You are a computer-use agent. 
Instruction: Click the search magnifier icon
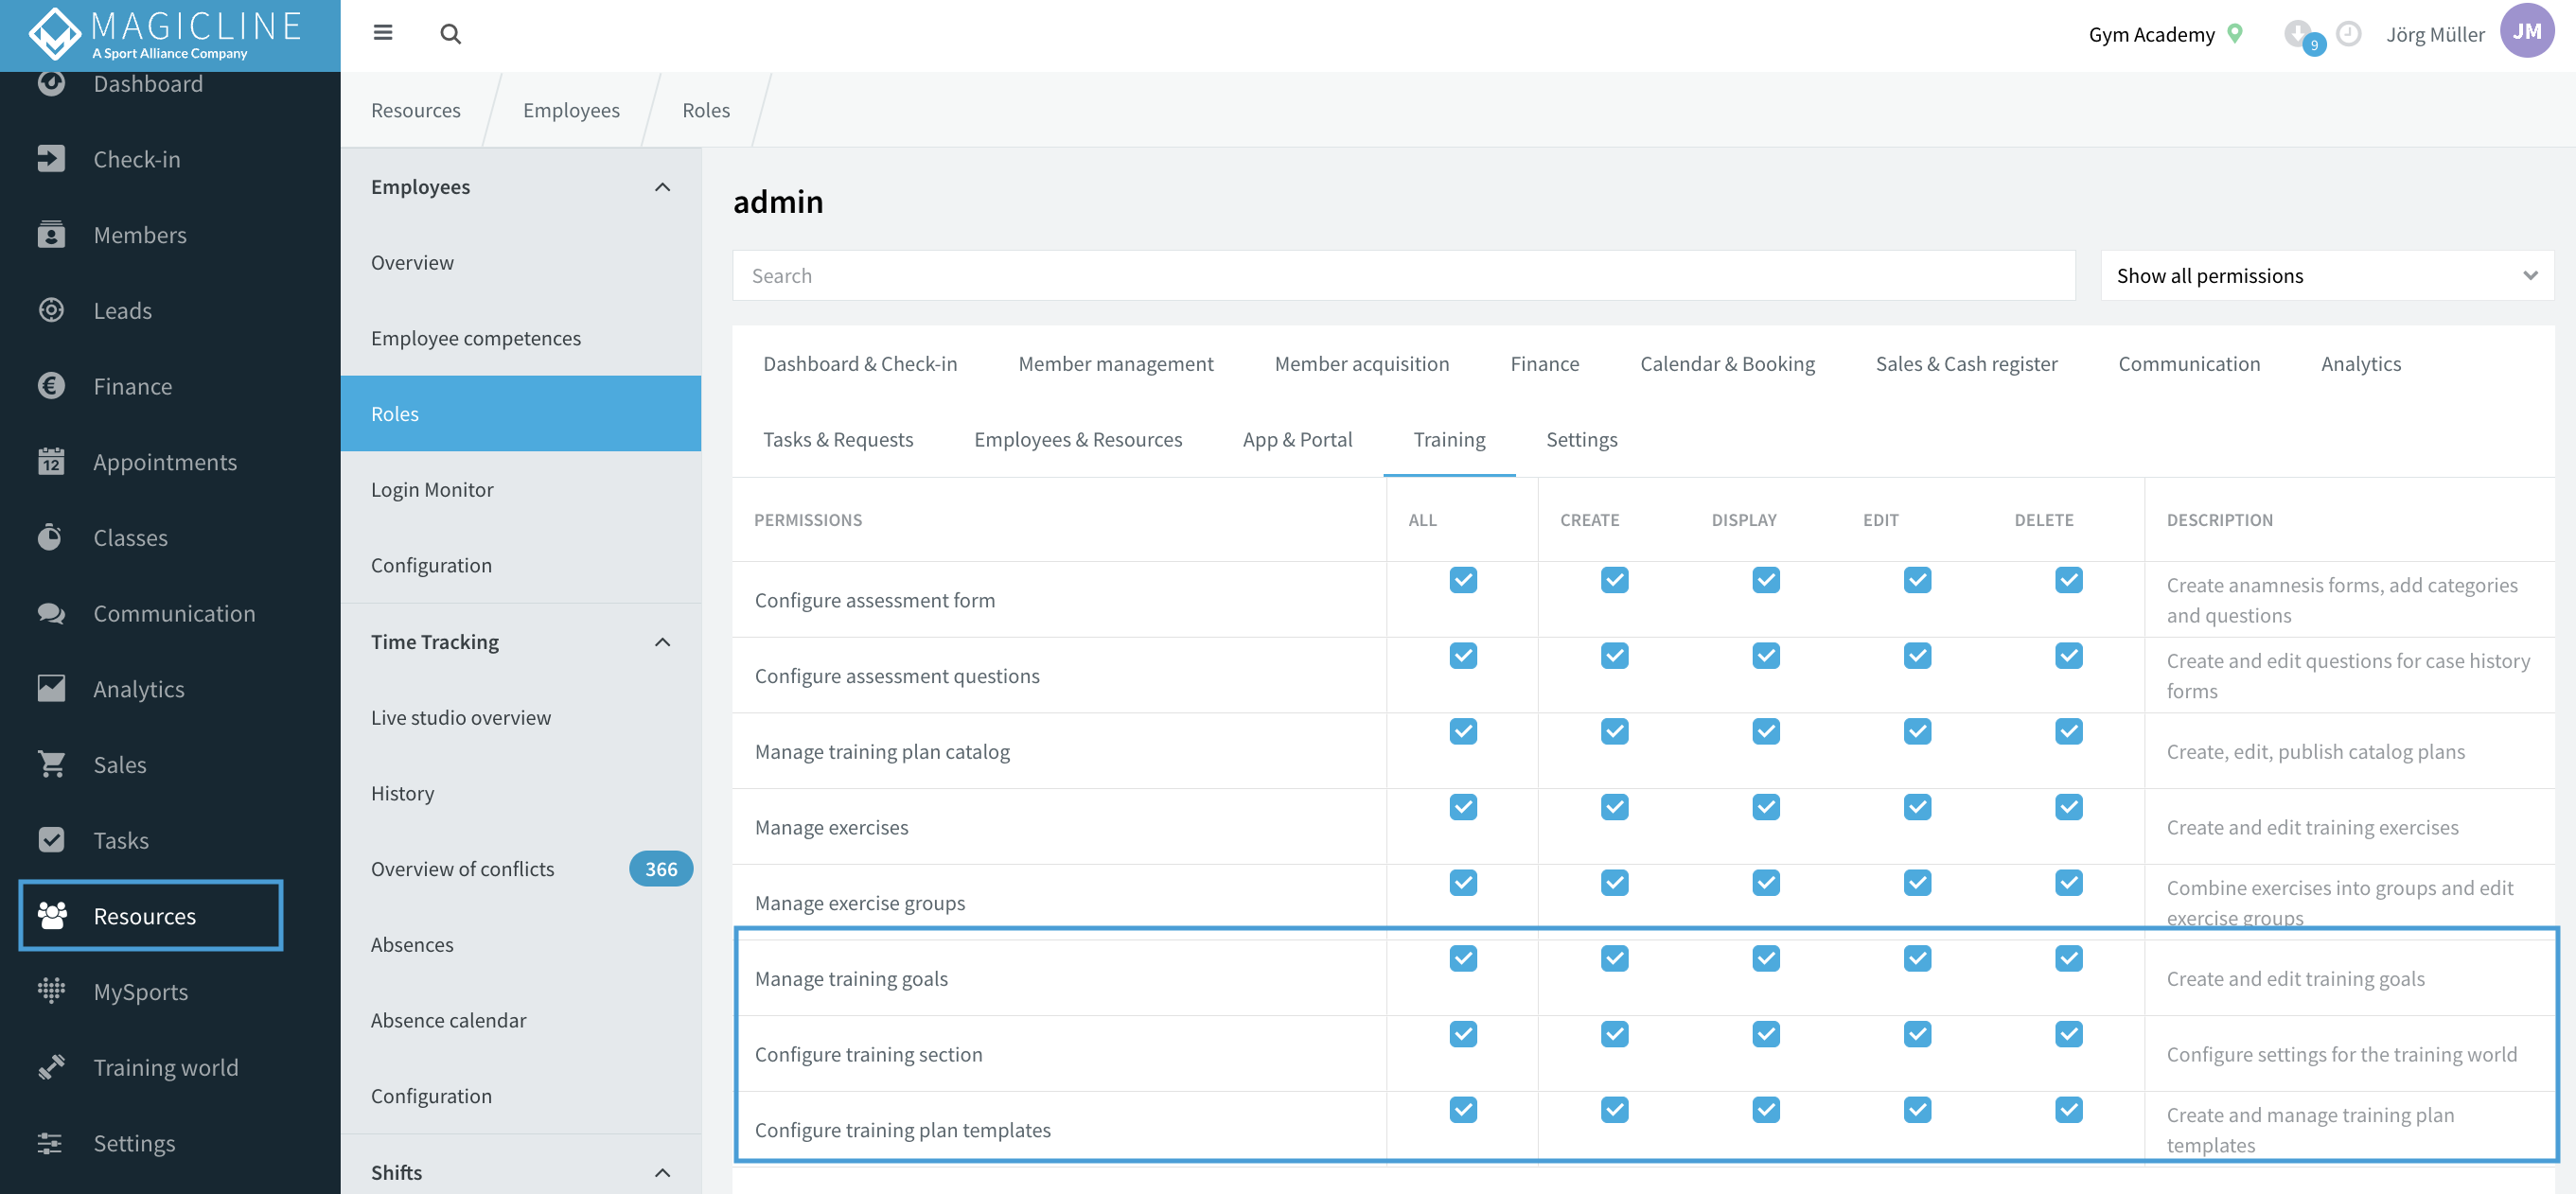click(x=450, y=33)
